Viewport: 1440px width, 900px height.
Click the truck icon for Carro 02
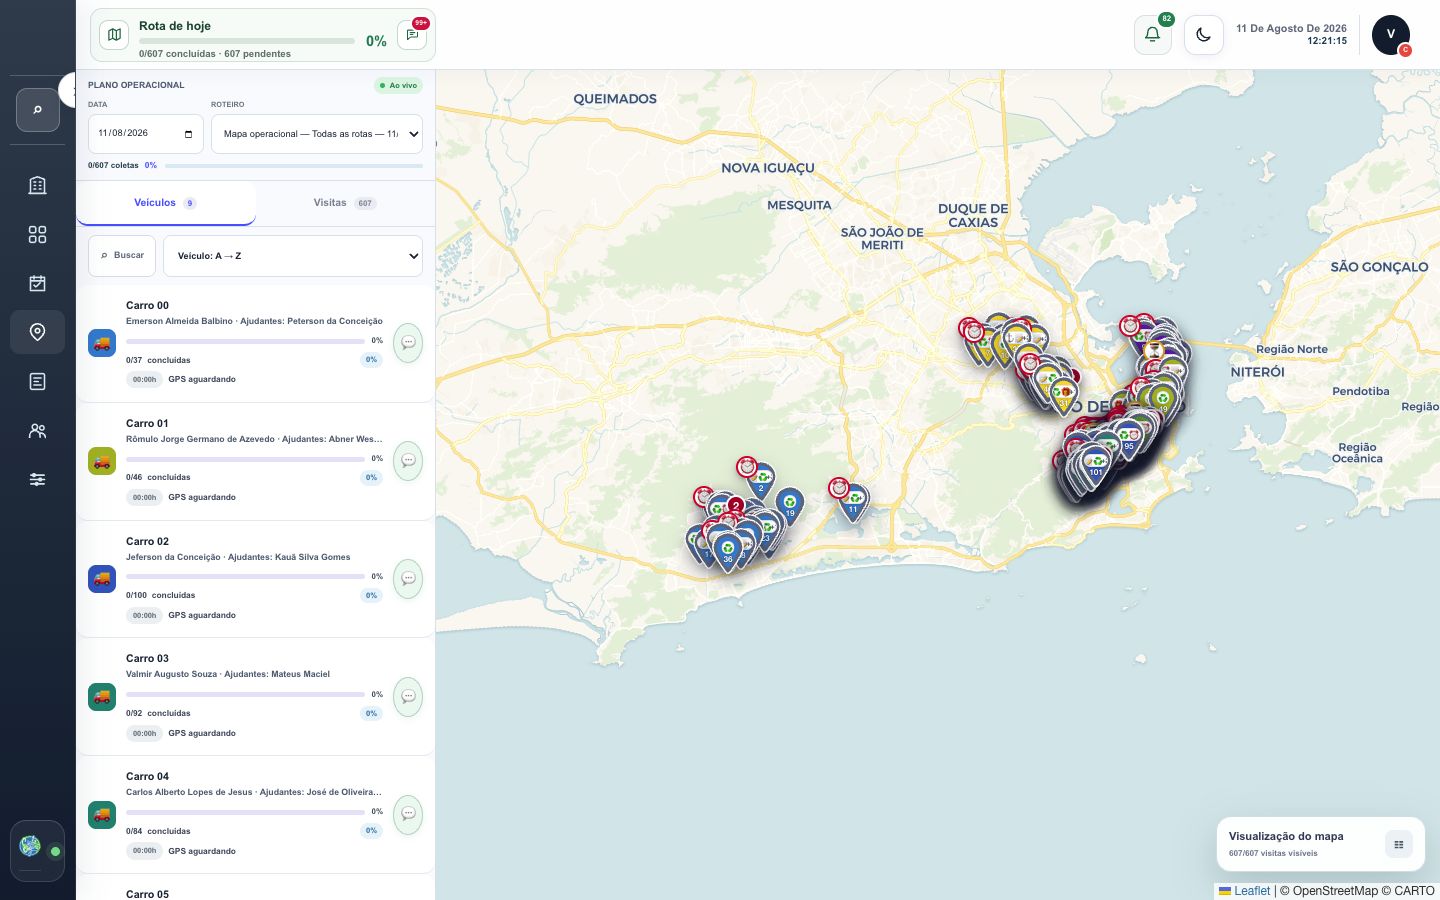pyautogui.click(x=102, y=579)
